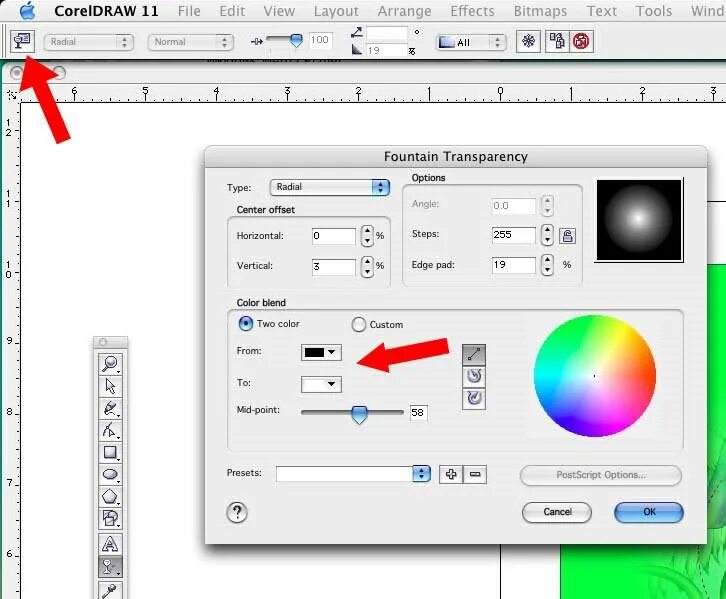Select the Polygon tool
The width and height of the screenshot is (726, 599).
click(x=110, y=496)
